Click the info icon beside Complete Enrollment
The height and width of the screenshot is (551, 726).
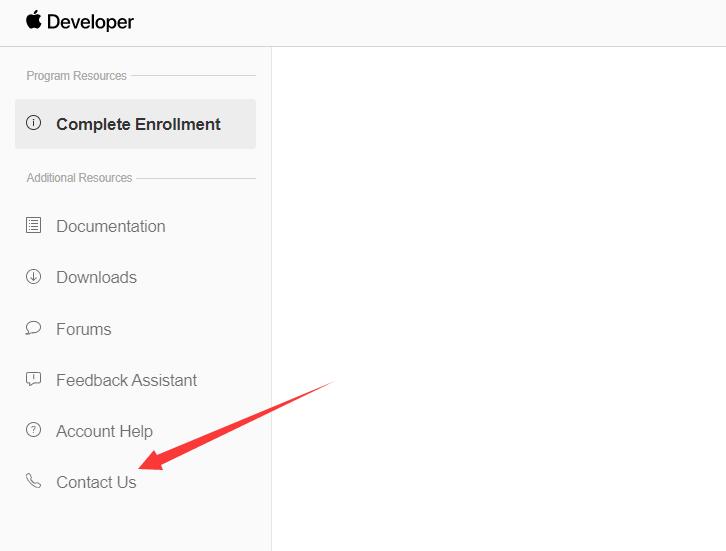[x=33, y=123]
